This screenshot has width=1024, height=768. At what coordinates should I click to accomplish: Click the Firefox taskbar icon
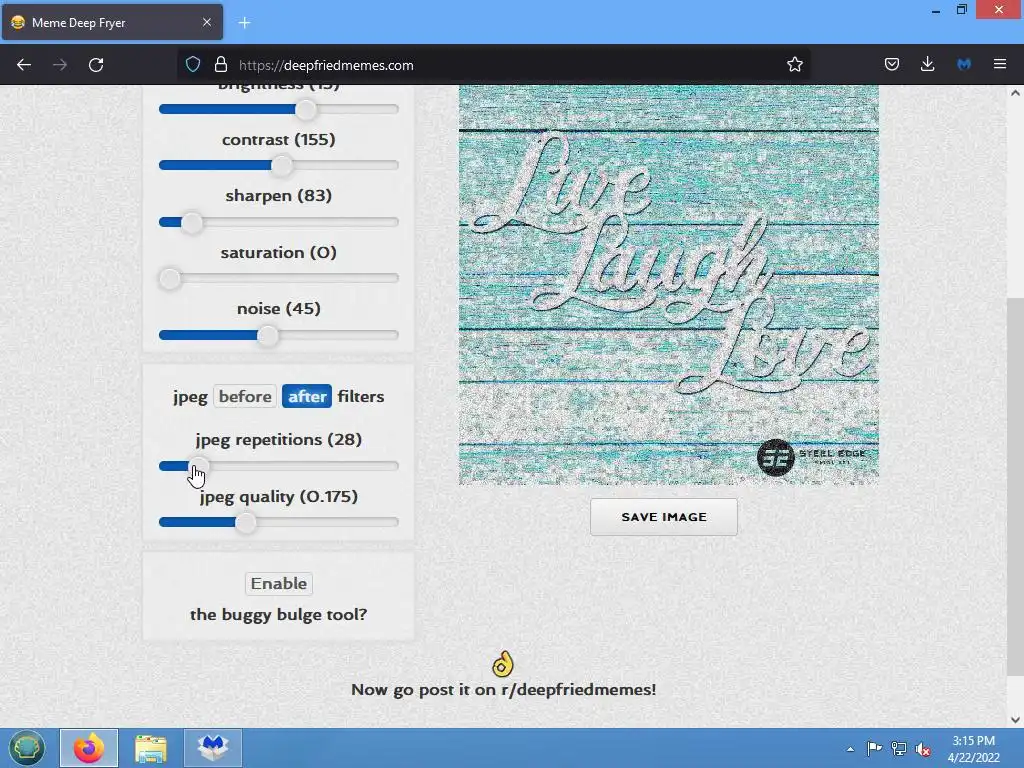click(x=89, y=748)
